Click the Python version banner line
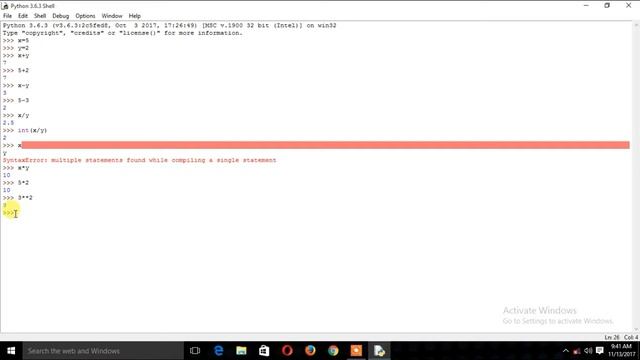Image resolution: width=640 pixels, height=360 pixels. (x=169, y=25)
